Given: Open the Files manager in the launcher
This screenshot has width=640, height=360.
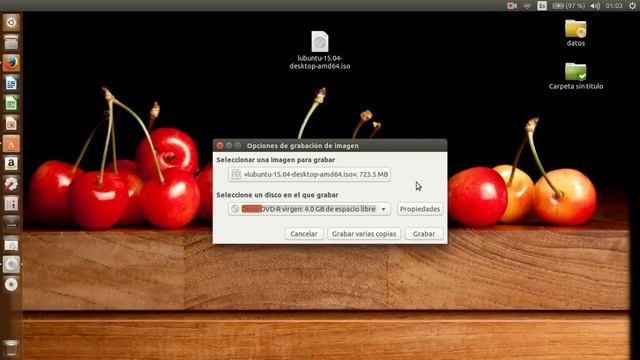Looking at the screenshot, I should coord(11,42).
